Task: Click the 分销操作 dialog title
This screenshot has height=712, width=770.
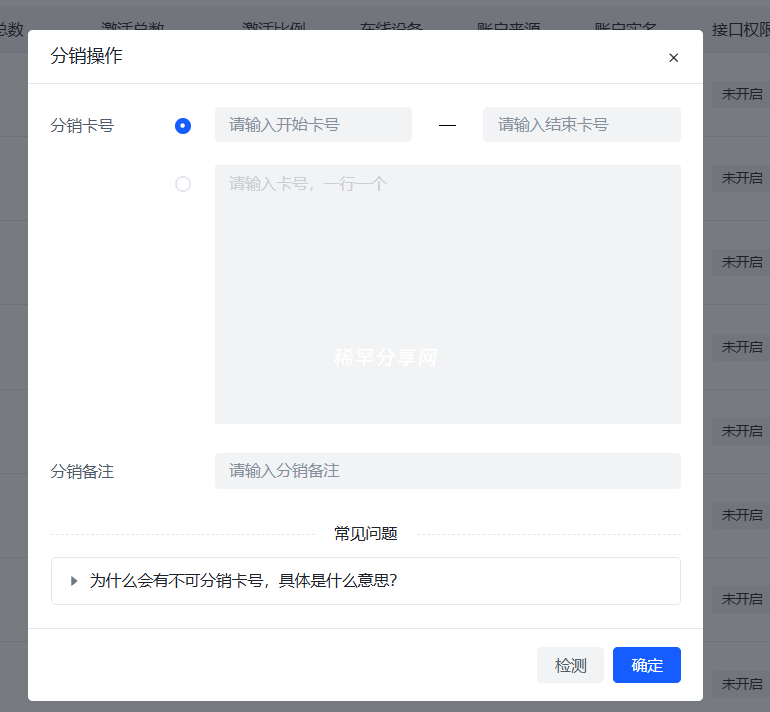Action: (87, 56)
